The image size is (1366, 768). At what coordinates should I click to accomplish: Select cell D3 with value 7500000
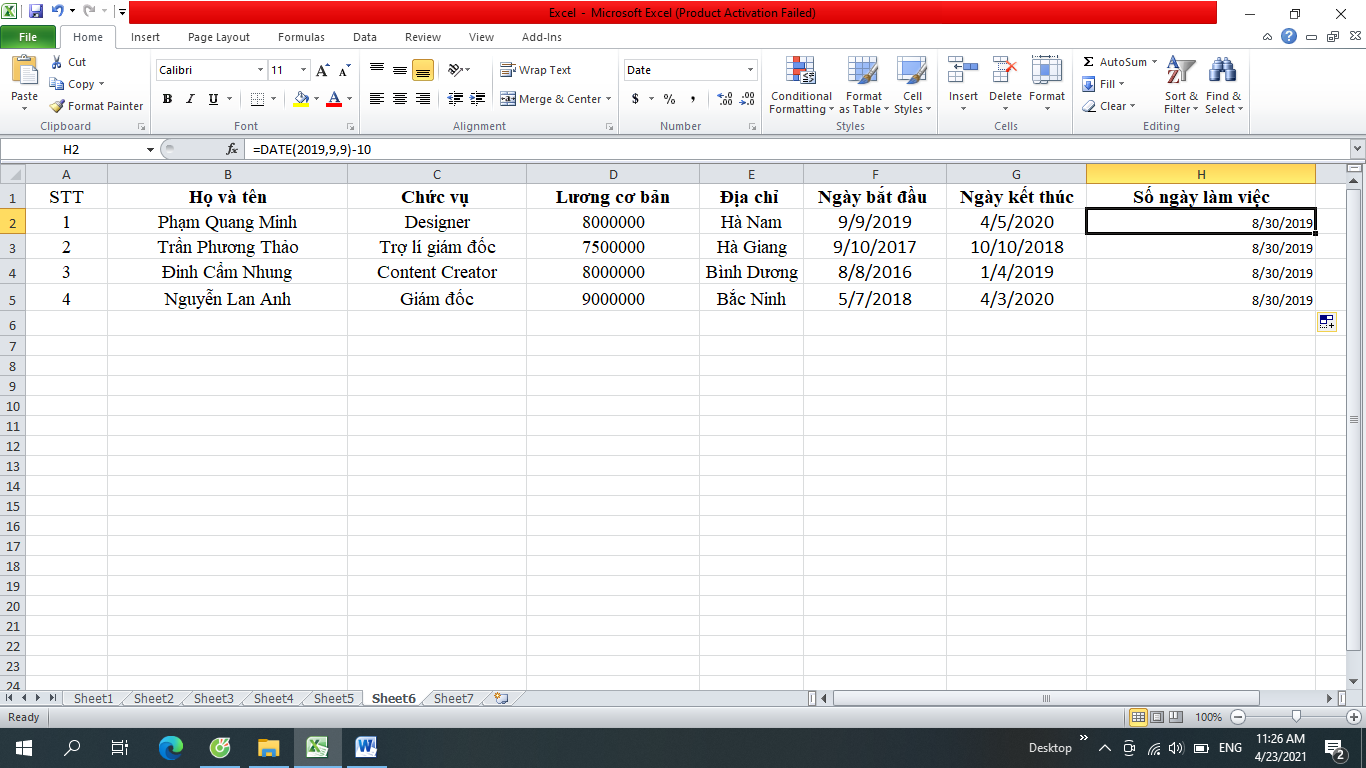pos(613,247)
